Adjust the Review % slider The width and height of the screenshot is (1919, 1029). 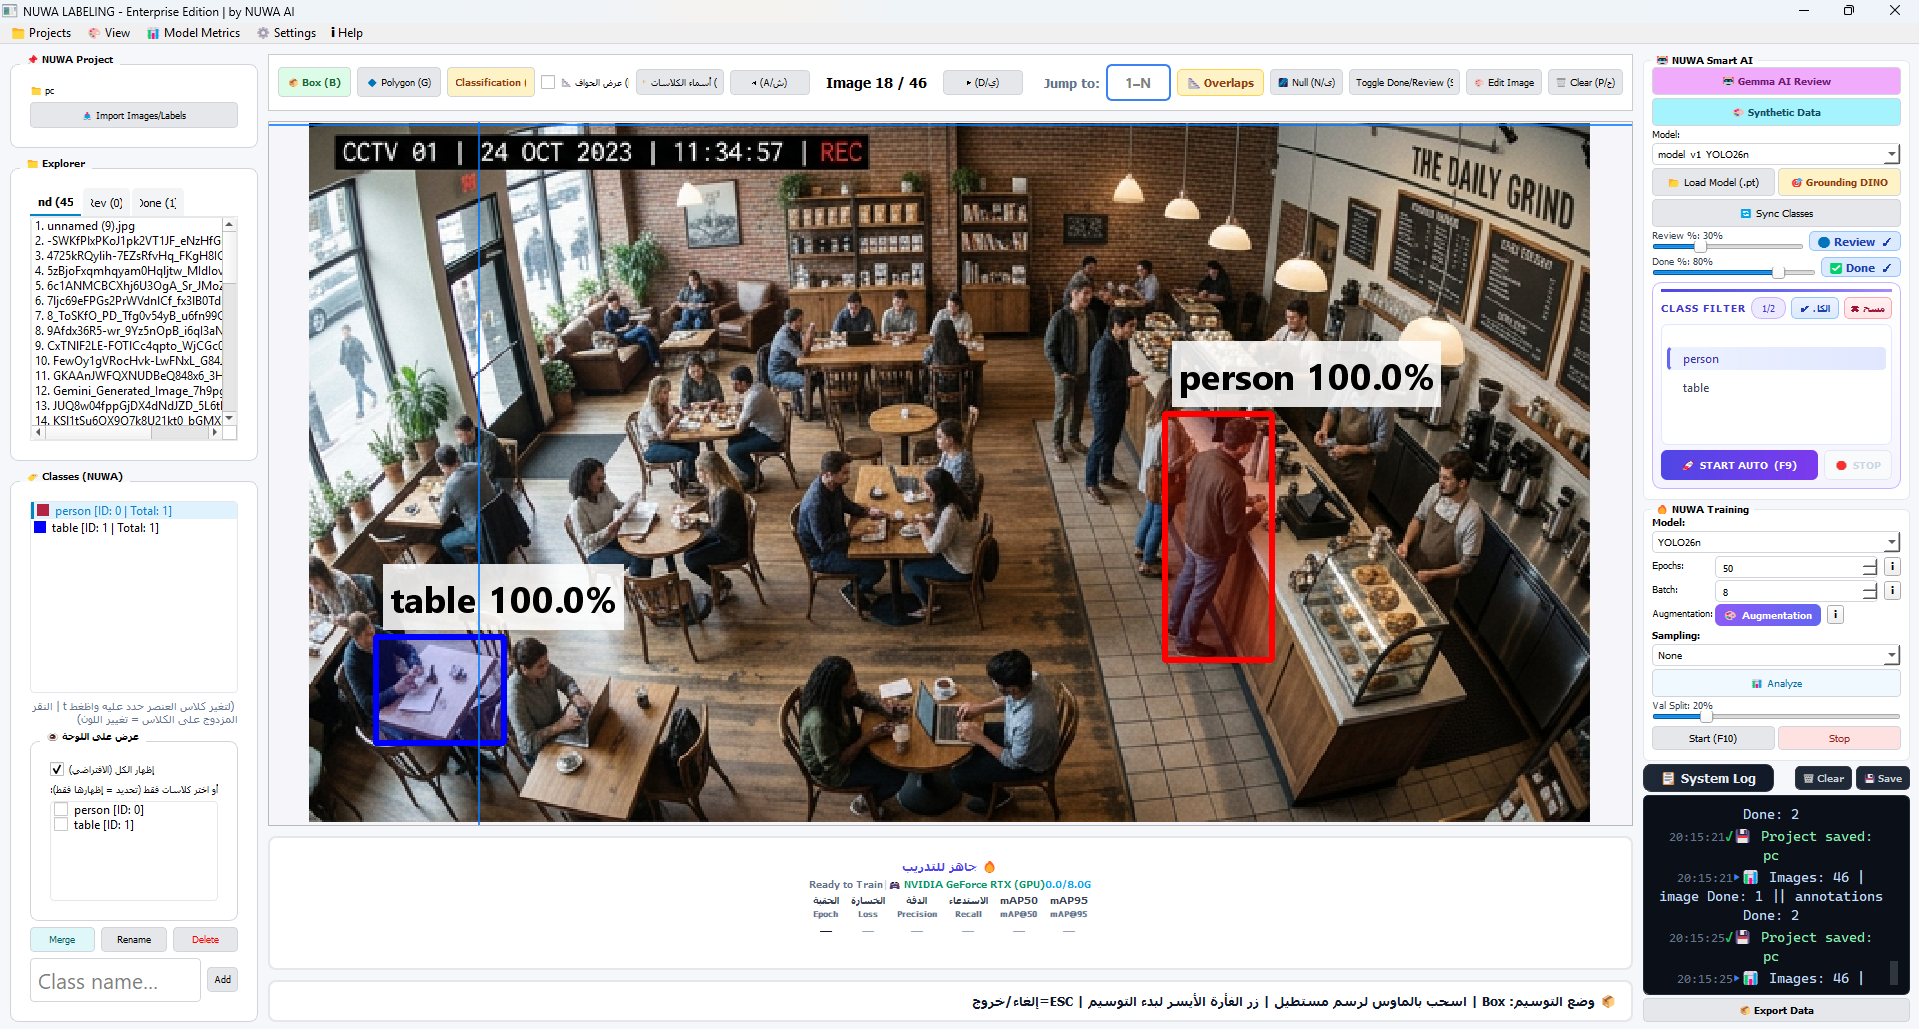1700,246
